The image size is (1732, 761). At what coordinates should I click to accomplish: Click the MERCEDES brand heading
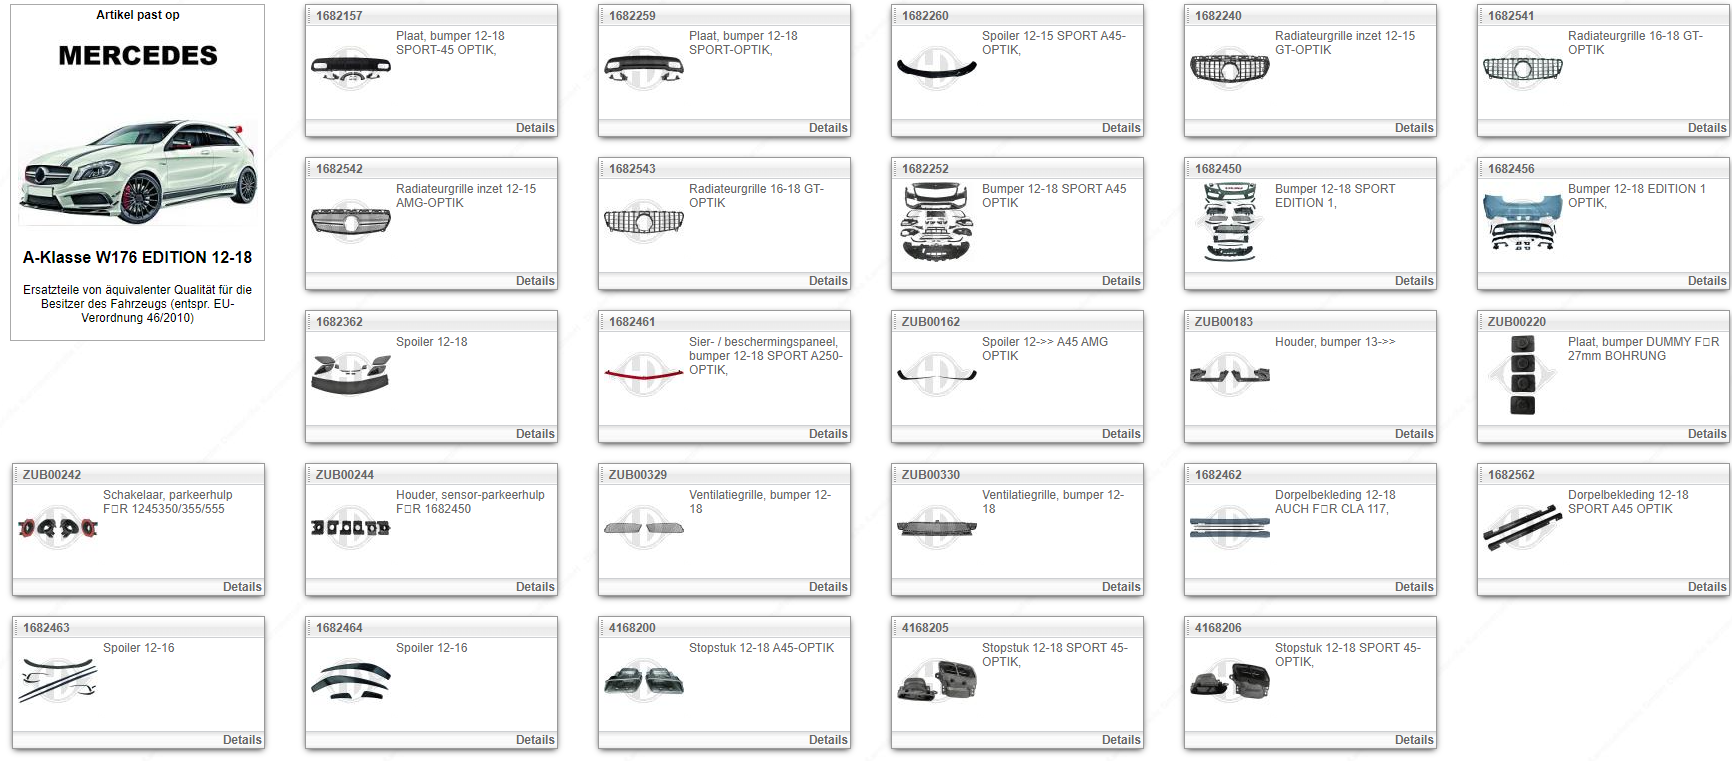click(x=138, y=56)
